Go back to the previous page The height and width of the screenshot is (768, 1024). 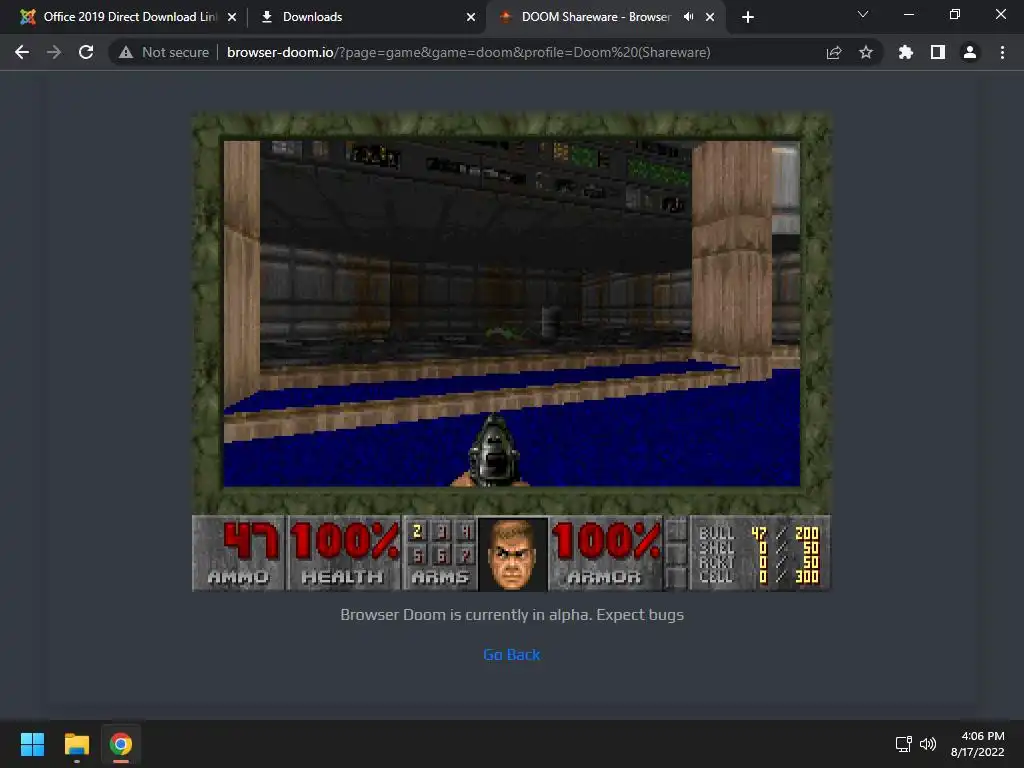pos(22,52)
